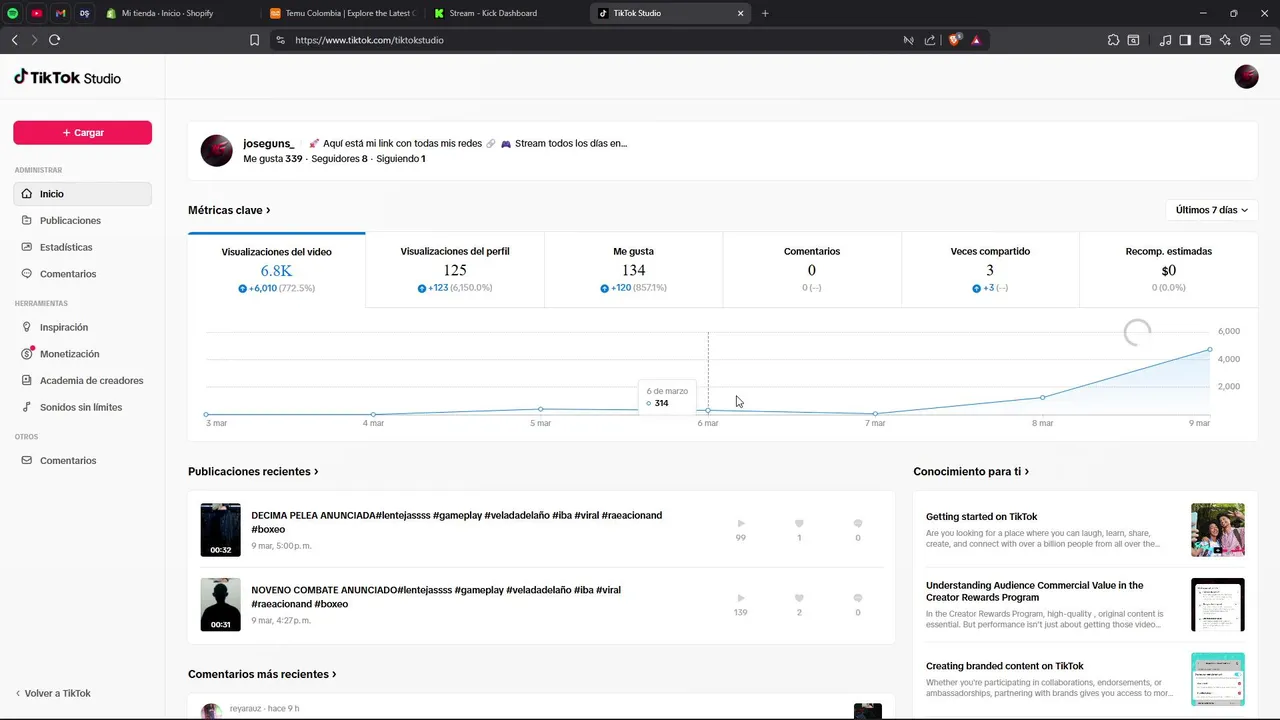Open the pinned YouTube tab
This screenshot has height=720, width=1280.
pos(37,13)
